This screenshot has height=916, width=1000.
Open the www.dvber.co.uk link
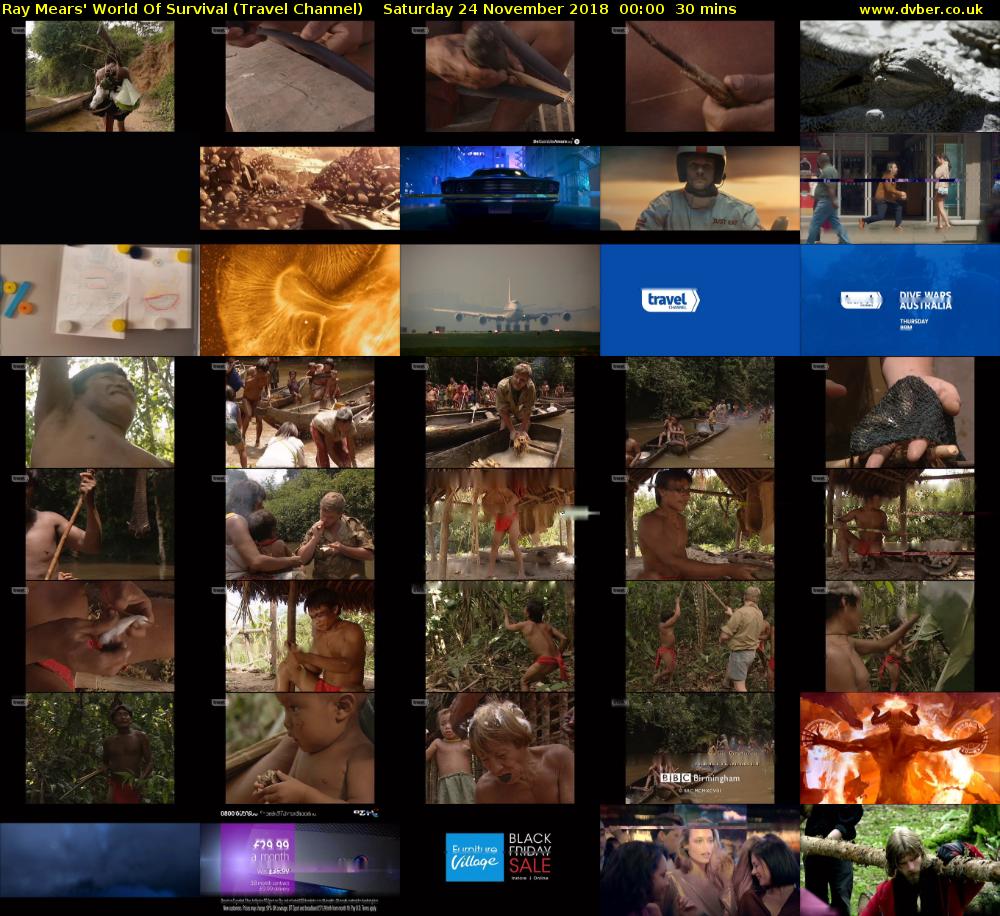click(x=925, y=9)
